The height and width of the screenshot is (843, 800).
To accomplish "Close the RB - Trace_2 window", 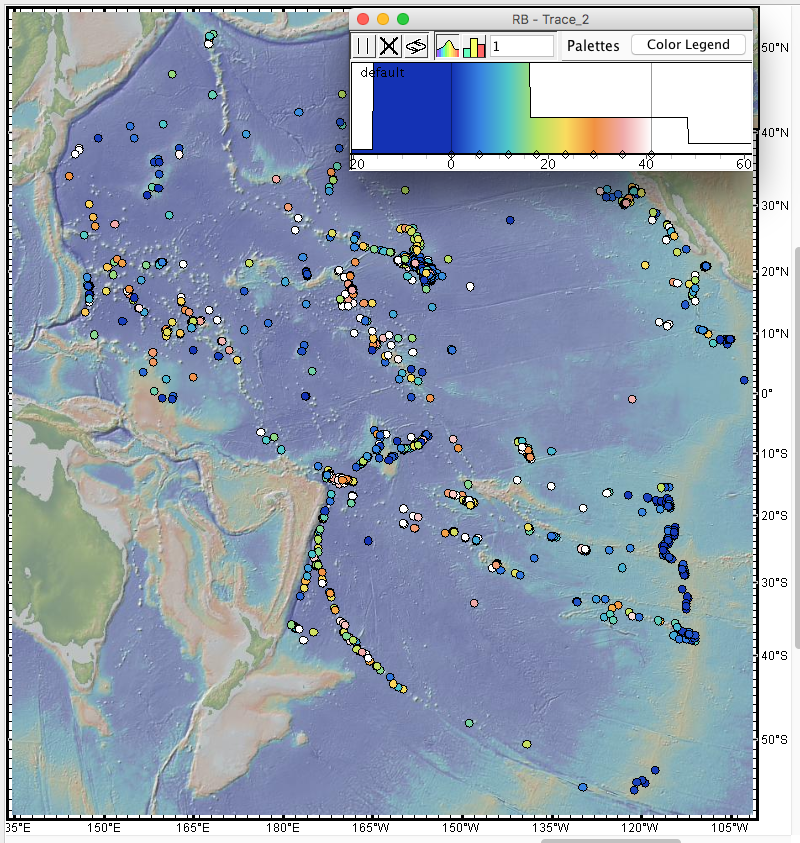I will coord(363,19).
